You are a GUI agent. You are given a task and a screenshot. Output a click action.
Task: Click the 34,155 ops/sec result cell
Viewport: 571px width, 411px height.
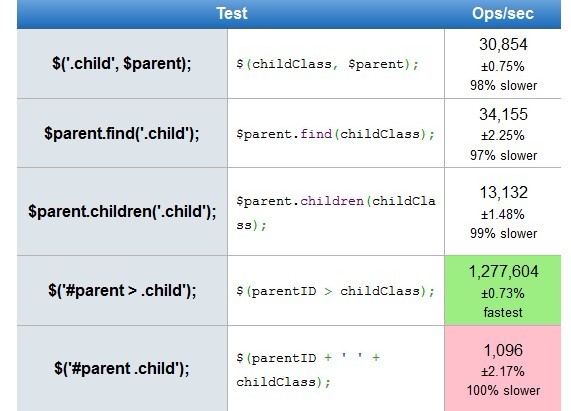[503, 133]
